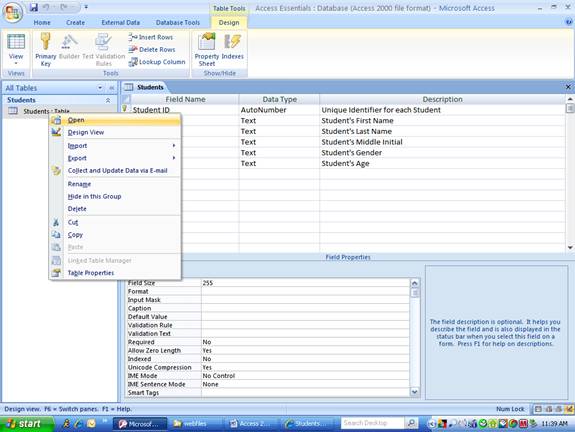This screenshot has width=575, height=432.
Task: Open the Quick Access Toolbar customize dropdown
Action: click(86, 7)
